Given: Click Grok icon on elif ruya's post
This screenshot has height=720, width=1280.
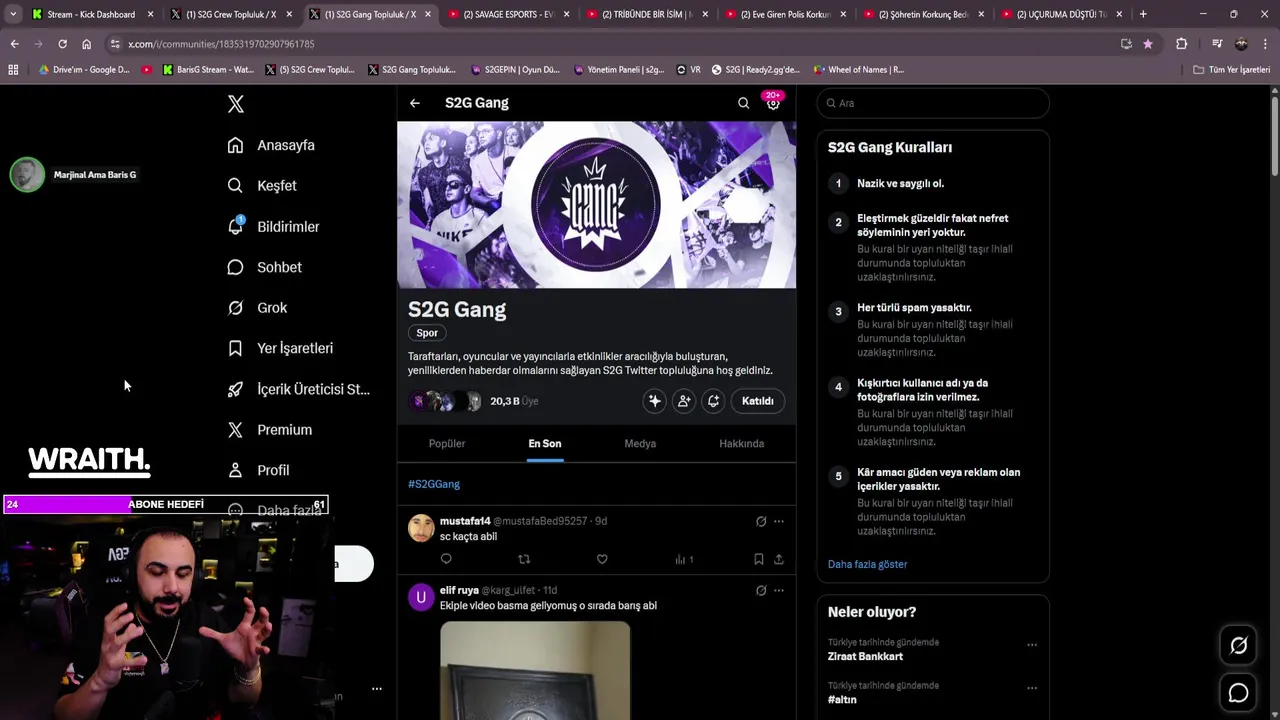Looking at the screenshot, I should [x=761, y=590].
